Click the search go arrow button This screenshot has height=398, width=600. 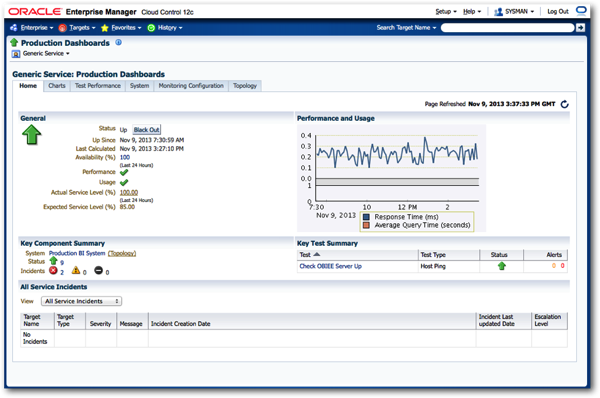580,28
